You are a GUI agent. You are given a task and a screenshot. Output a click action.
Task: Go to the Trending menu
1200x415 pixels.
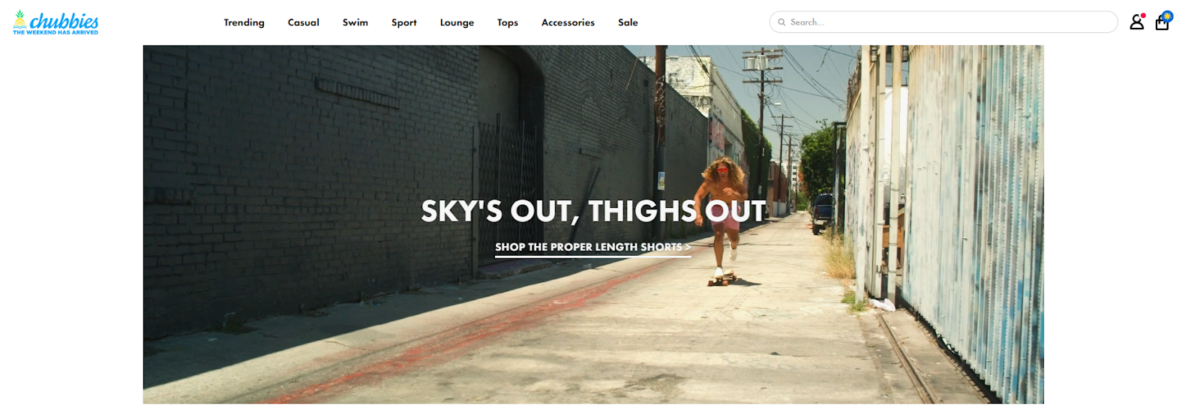(244, 22)
